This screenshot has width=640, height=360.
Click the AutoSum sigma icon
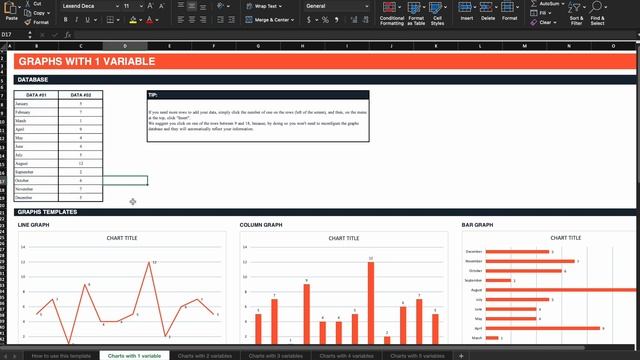(x=534, y=4)
